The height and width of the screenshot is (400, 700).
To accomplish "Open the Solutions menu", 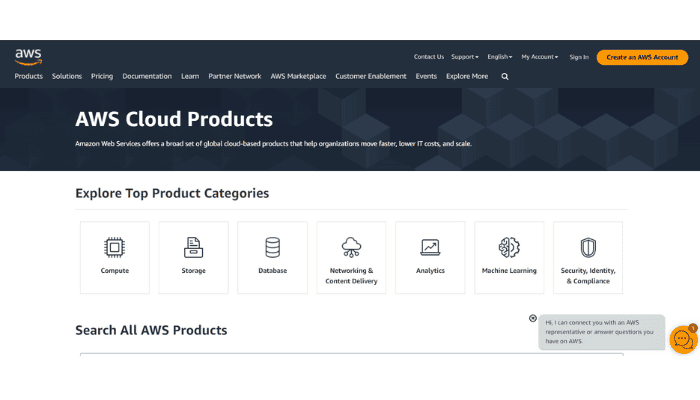I will (x=67, y=76).
